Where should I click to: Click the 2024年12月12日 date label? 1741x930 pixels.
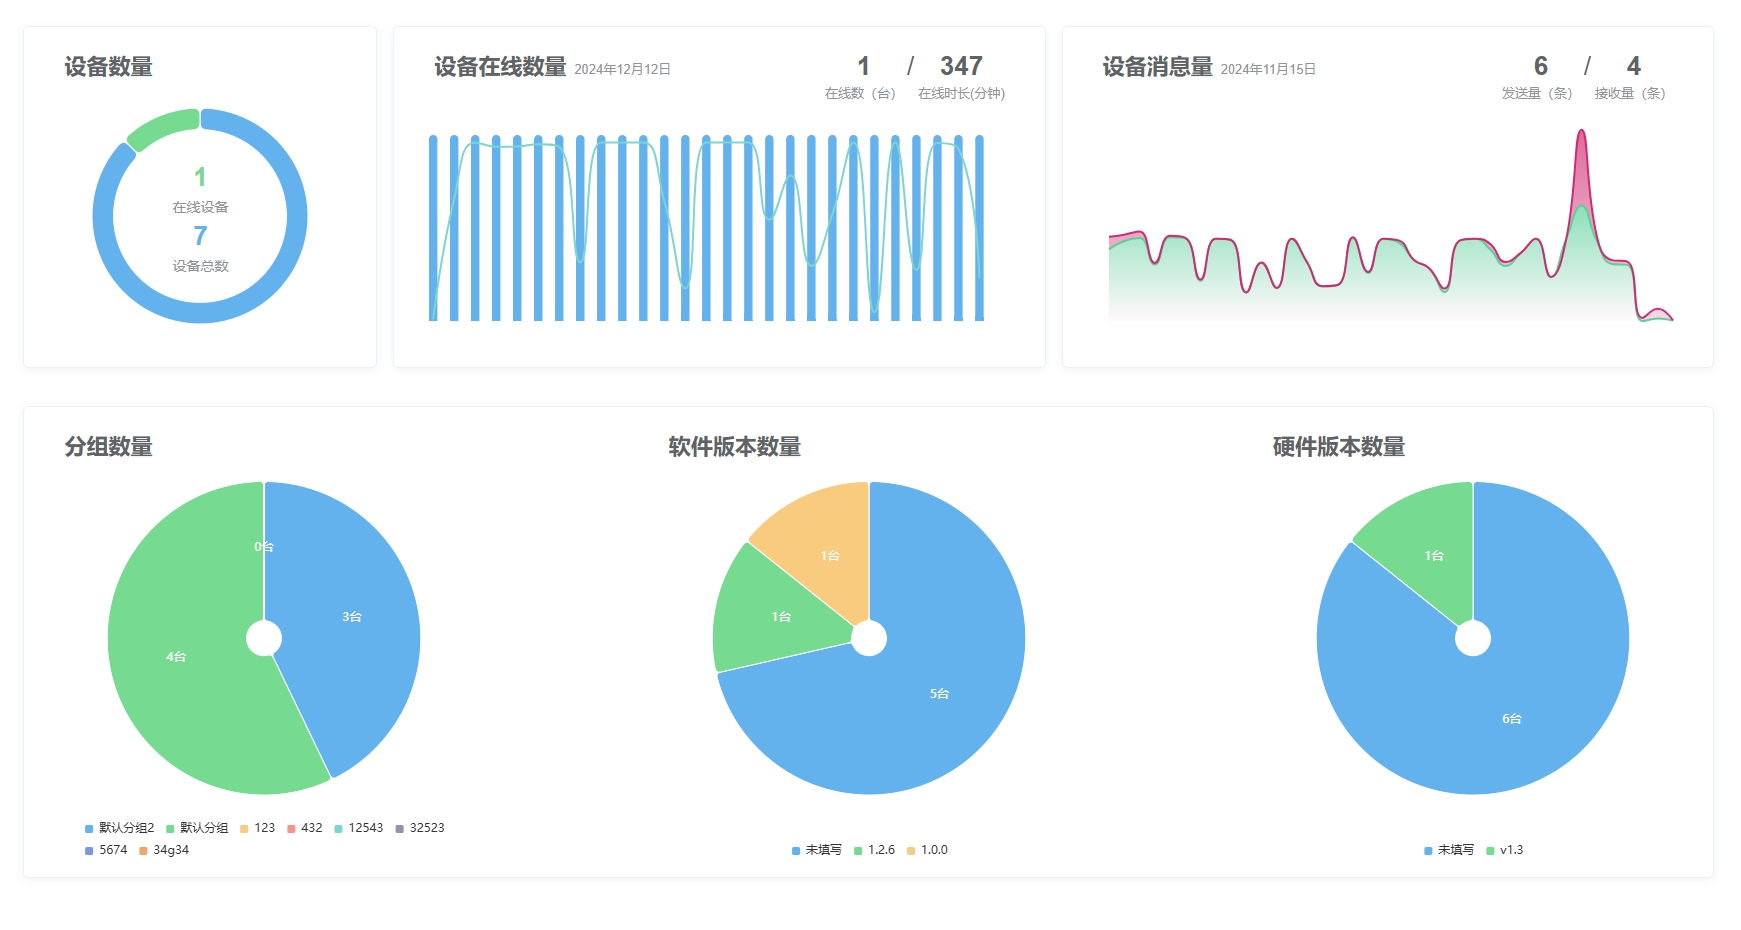click(x=622, y=69)
